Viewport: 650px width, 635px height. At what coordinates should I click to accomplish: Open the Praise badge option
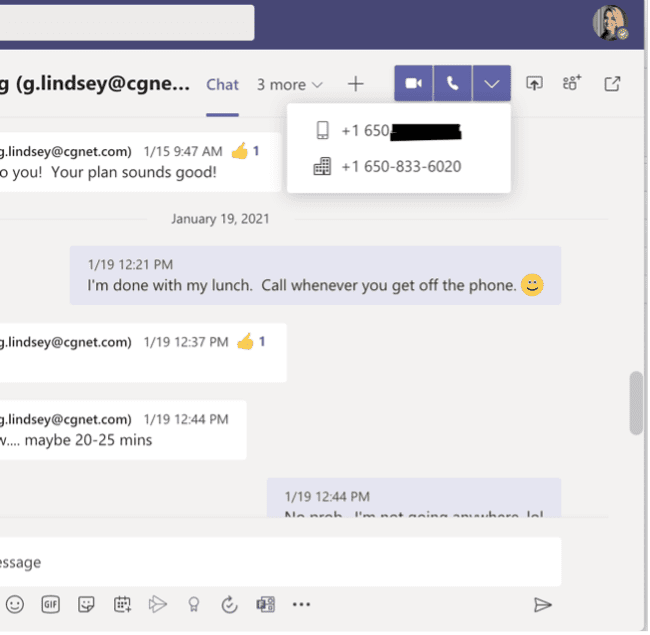tap(193, 604)
